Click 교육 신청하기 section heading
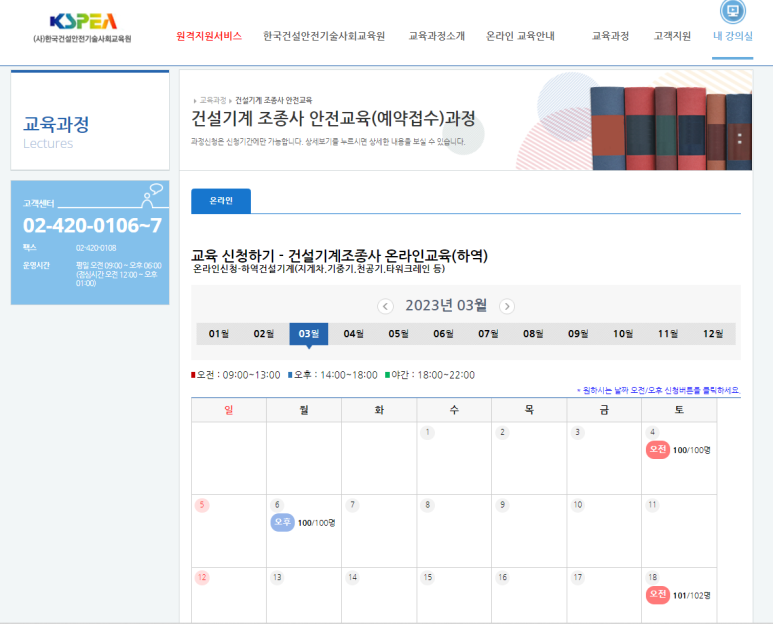773x624 pixels. [339, 256]
